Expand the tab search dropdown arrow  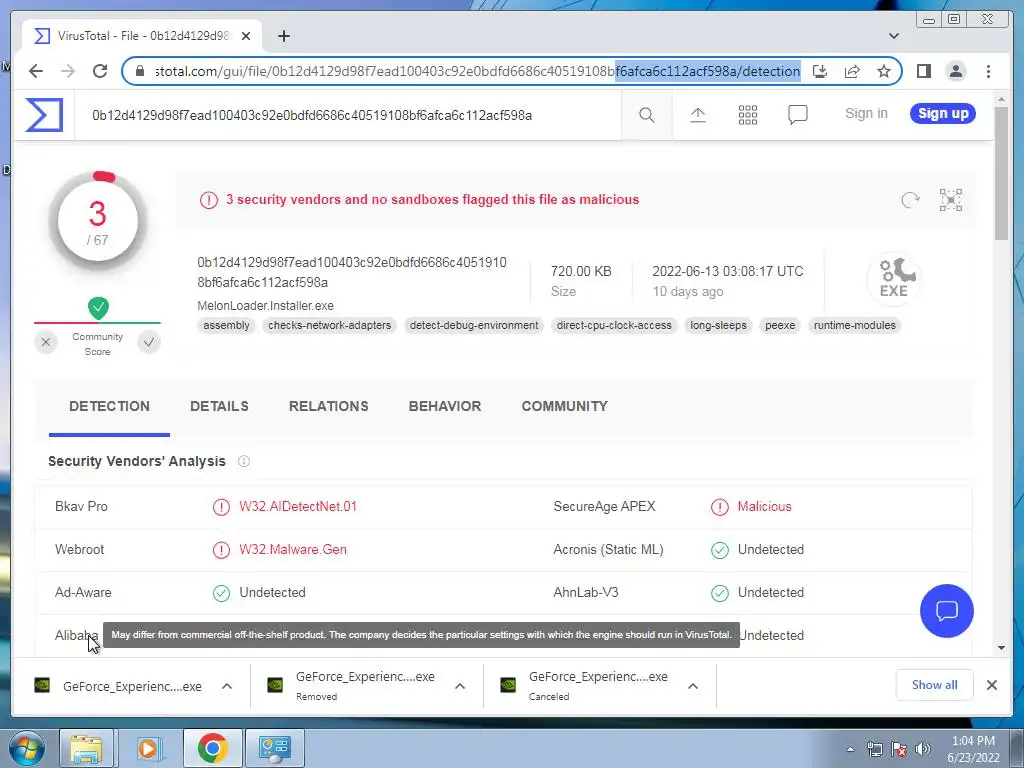pos(893,36)
